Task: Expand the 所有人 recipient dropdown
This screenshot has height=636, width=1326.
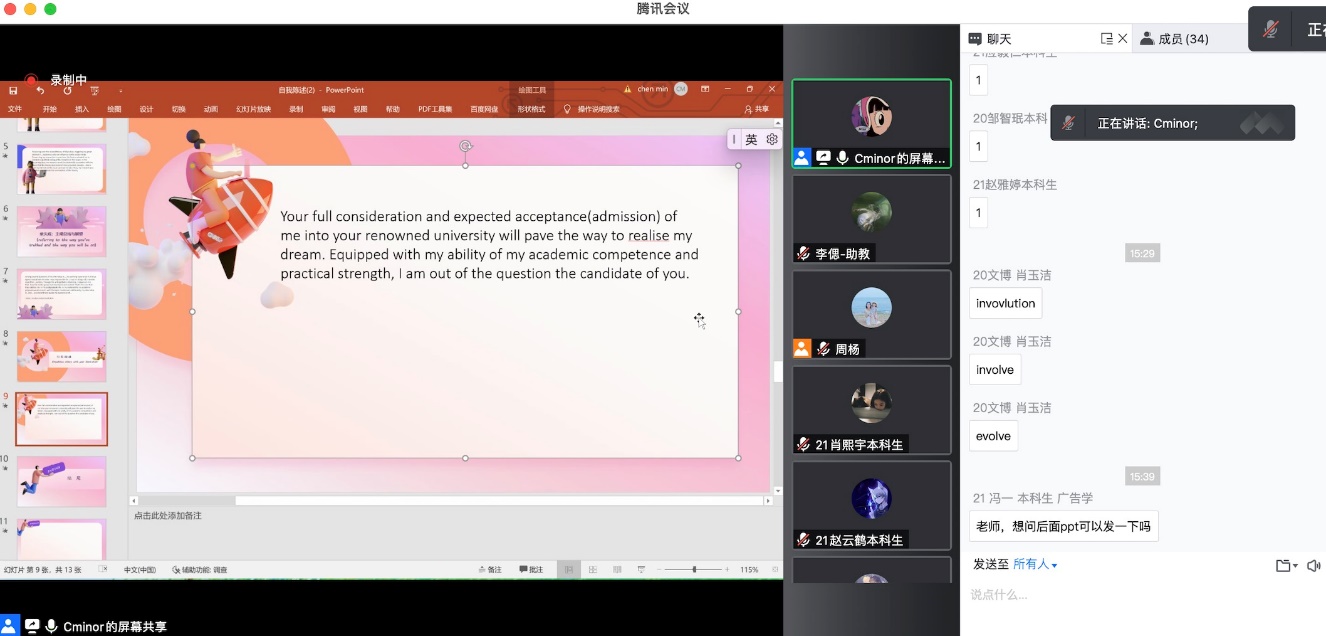Action: pos(1035,565)
